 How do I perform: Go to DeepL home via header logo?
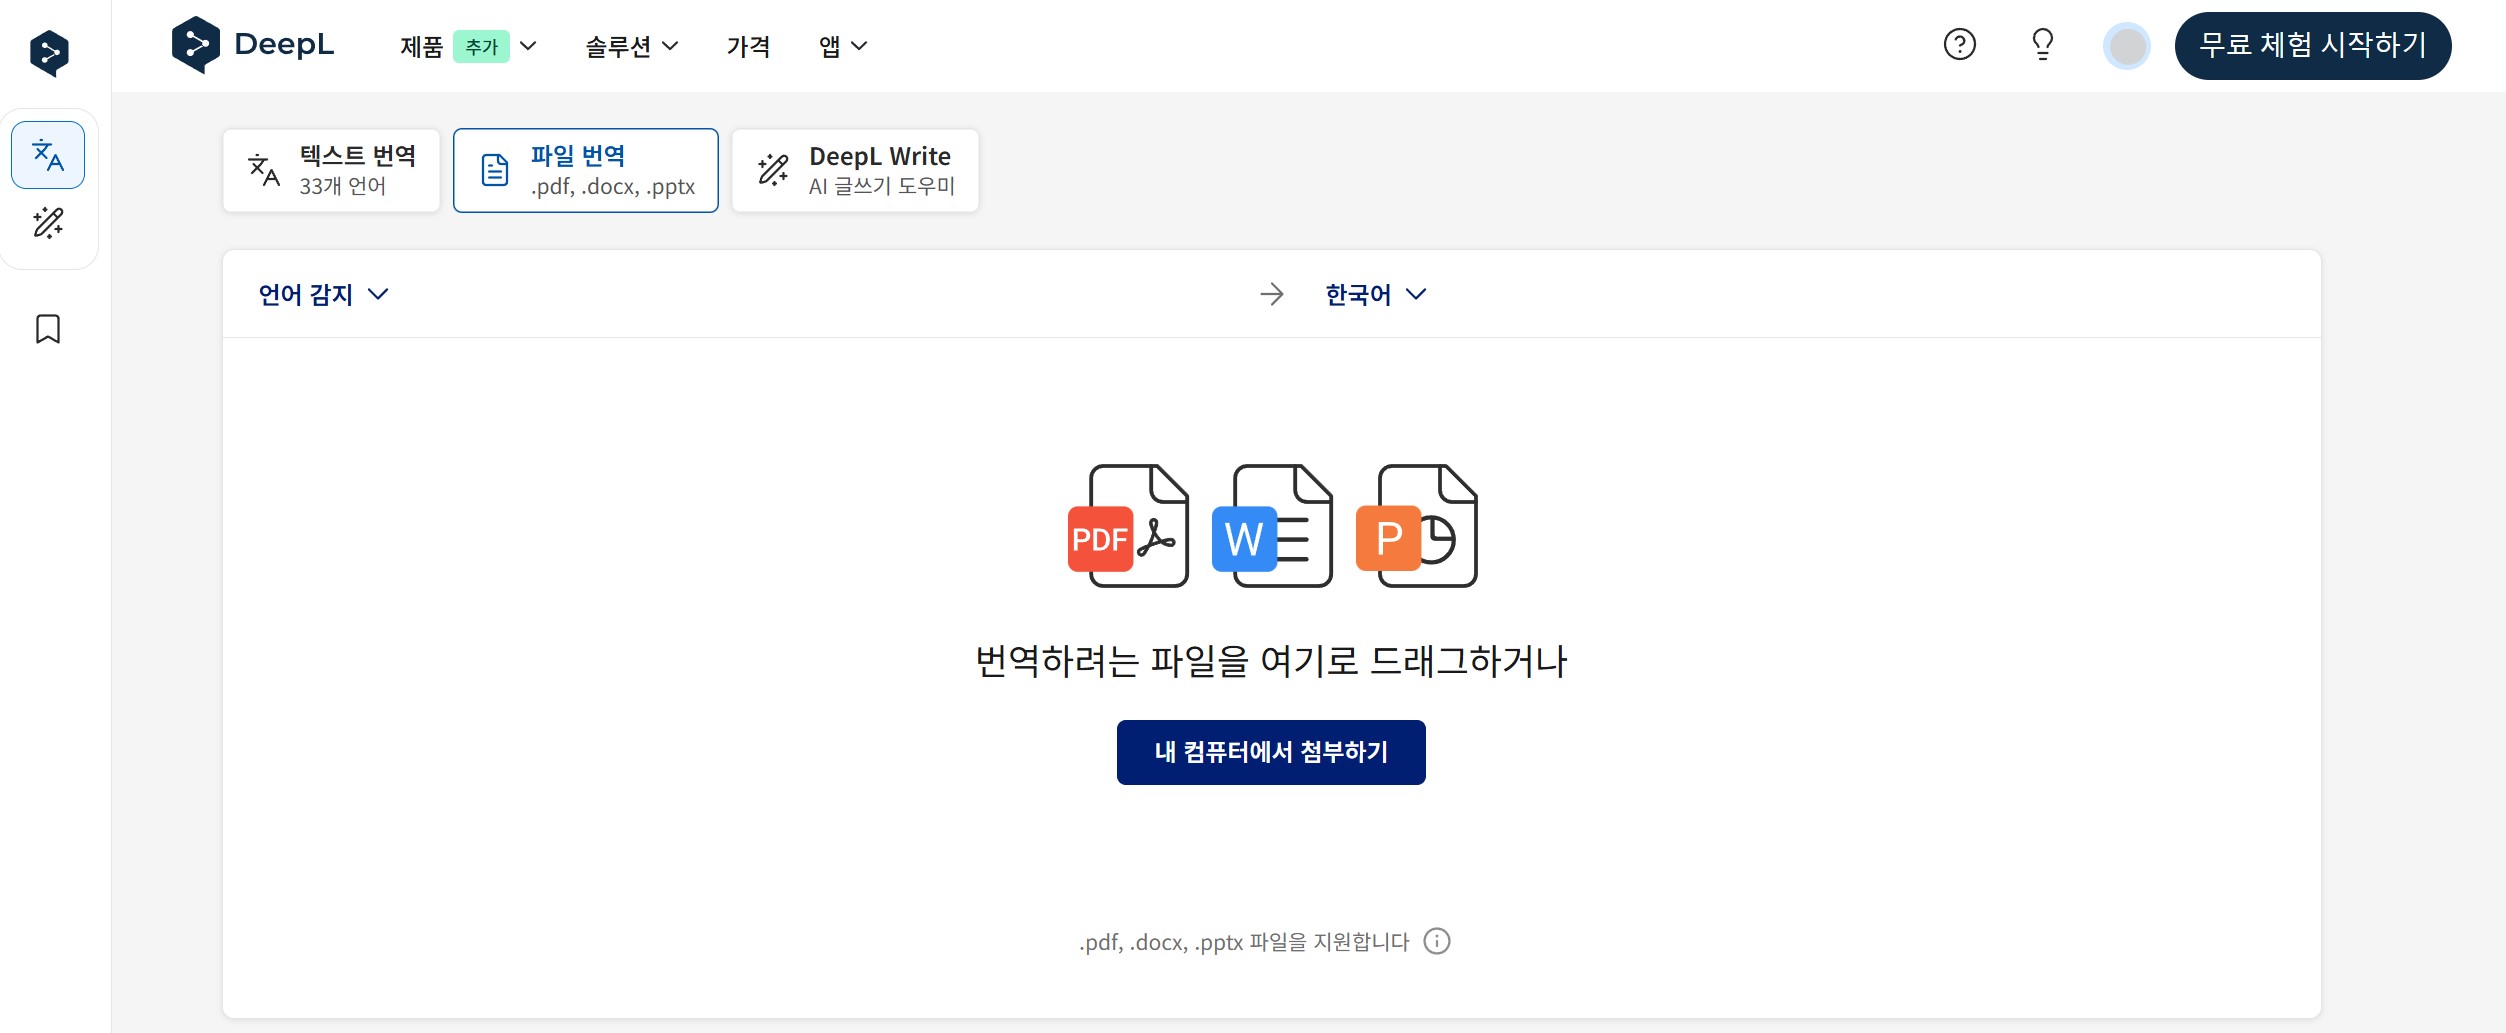(252, 45)
